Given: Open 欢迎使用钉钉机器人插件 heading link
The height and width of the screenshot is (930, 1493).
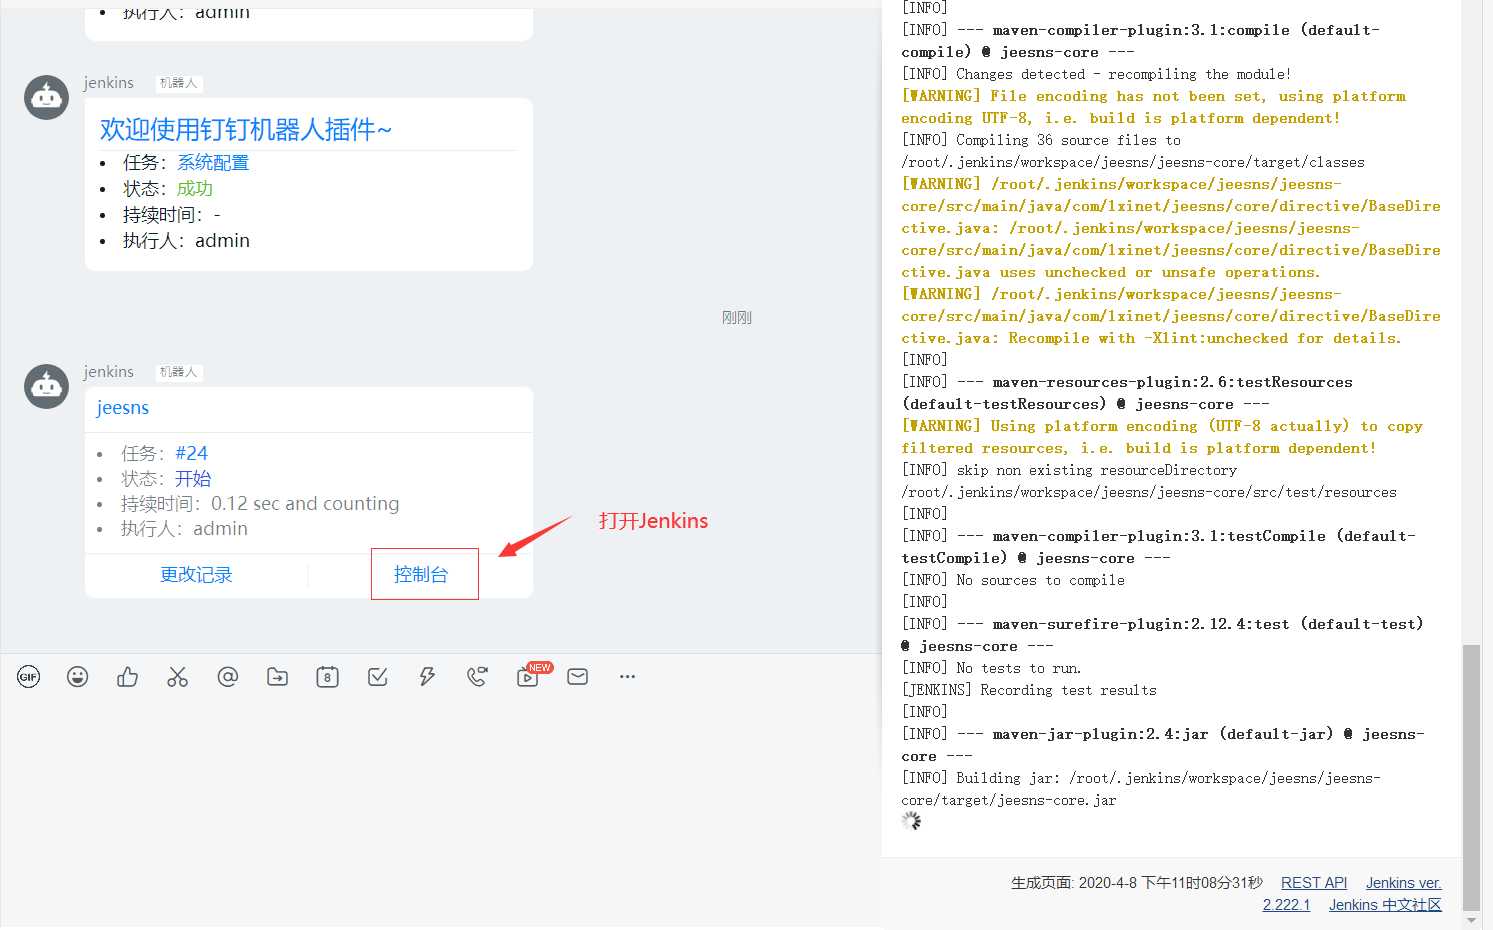Looking at the screenshot, I should click(246, 129).
